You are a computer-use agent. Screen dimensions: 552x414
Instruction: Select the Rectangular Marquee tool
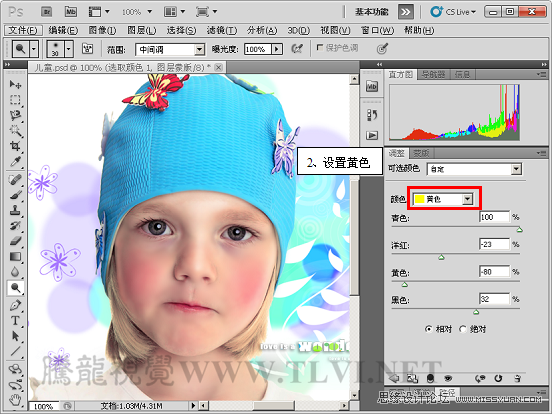pyautogui.click(x=15, y=100)
